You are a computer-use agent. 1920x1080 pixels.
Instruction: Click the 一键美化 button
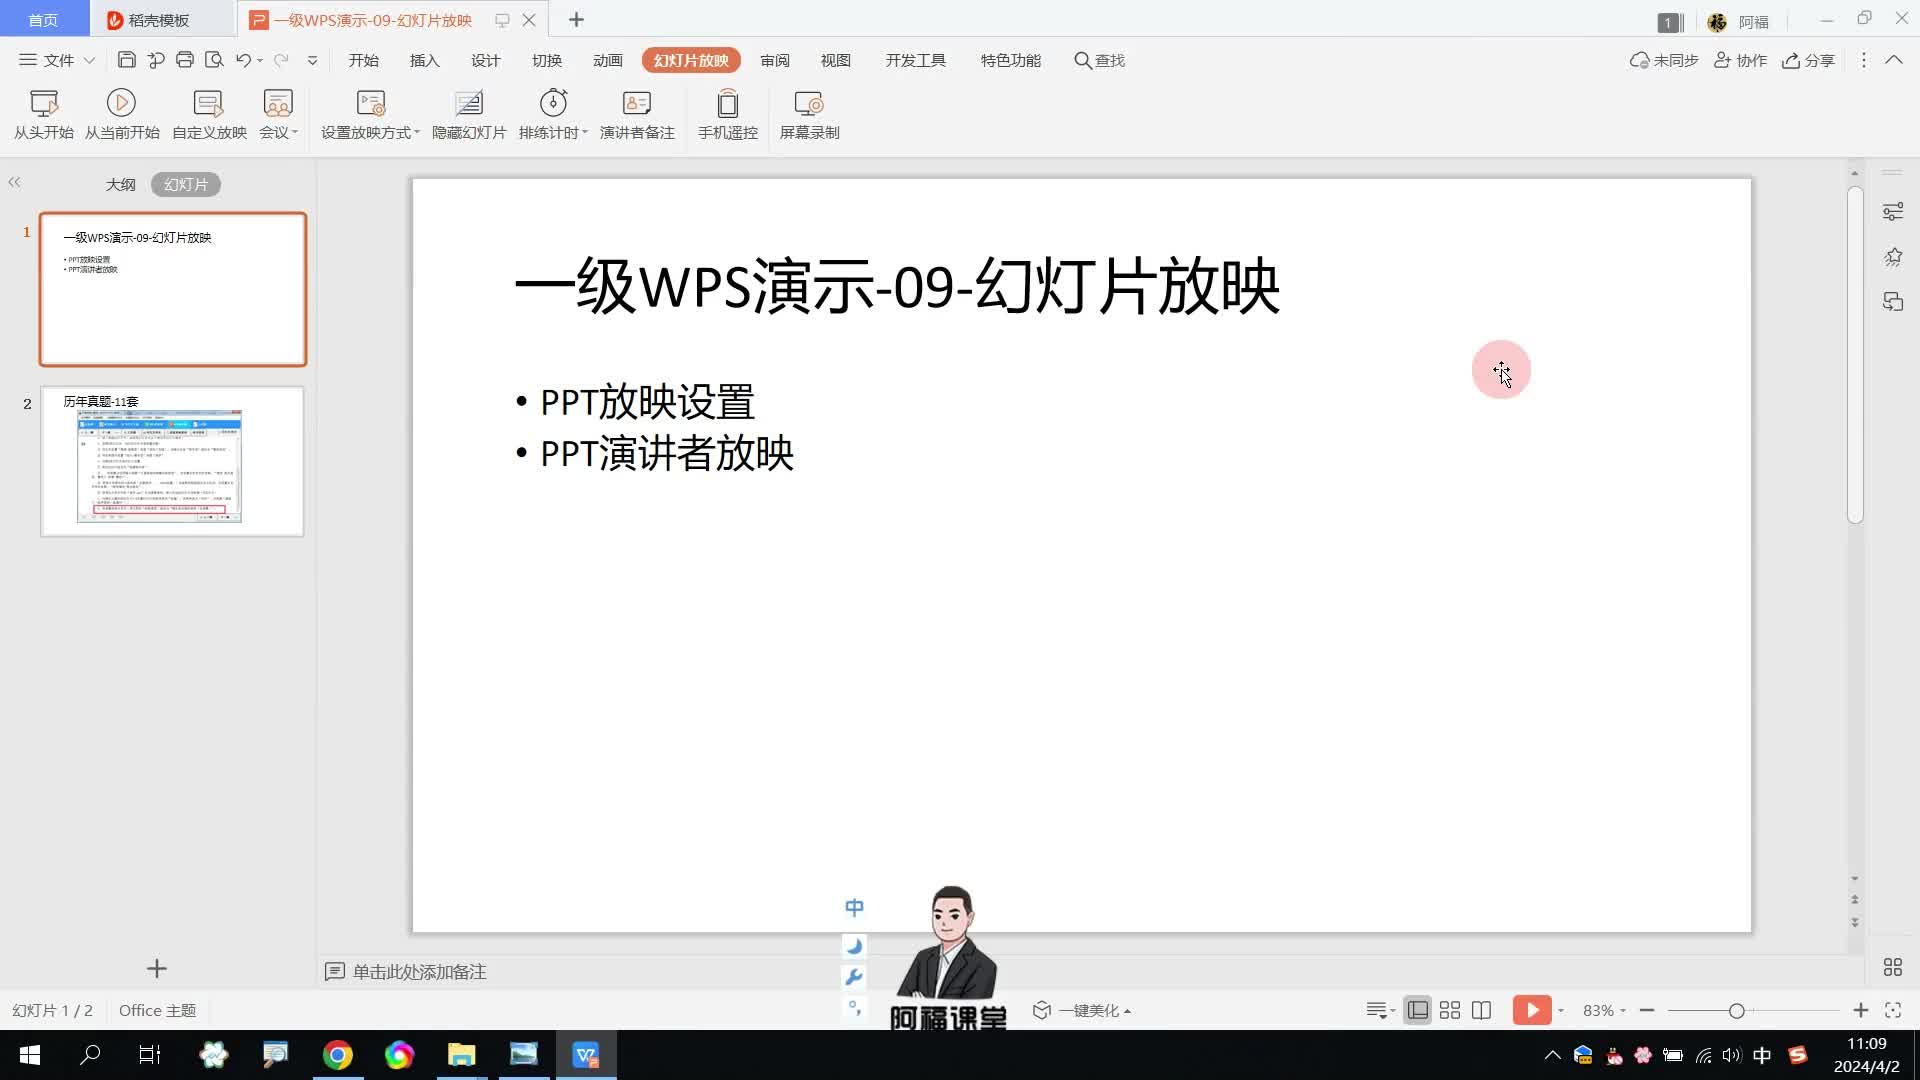(x=1083, y=1011)
